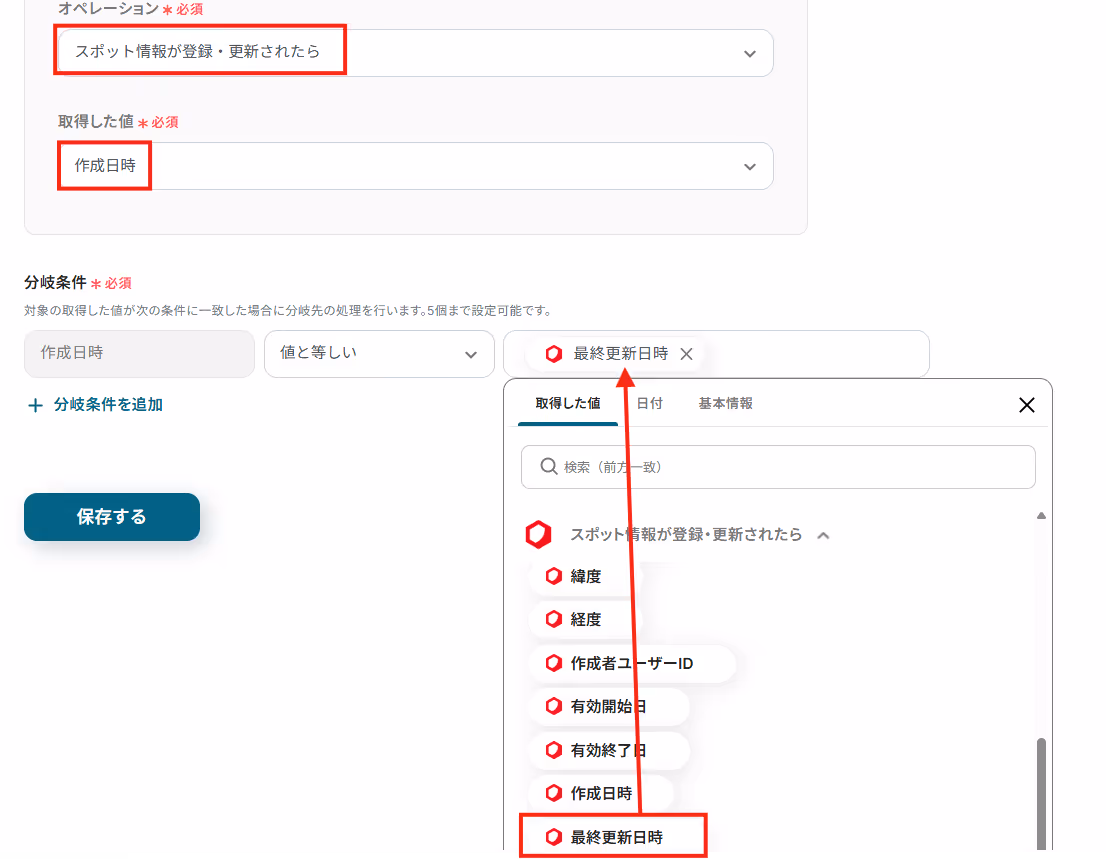Click the red hexagon icon beside 経度
The height and width of the screenshot is (859, 1106).
pyautogui.click(x=554, y=619)
